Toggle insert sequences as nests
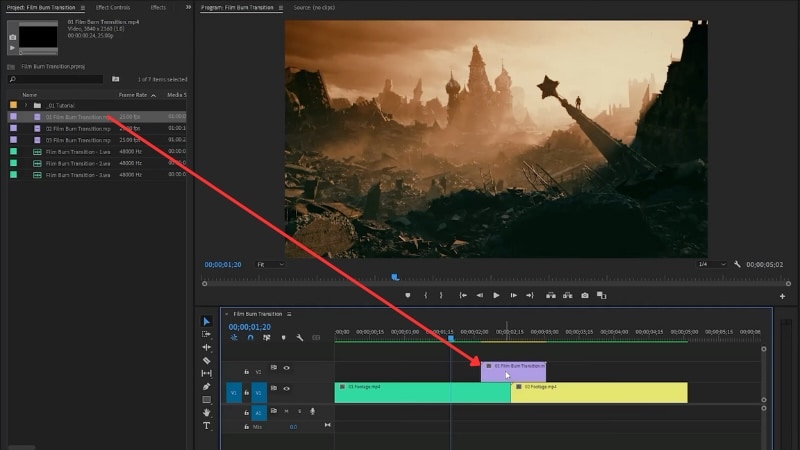Viewport: 800px width, 450px height. [x=234, y=338]
